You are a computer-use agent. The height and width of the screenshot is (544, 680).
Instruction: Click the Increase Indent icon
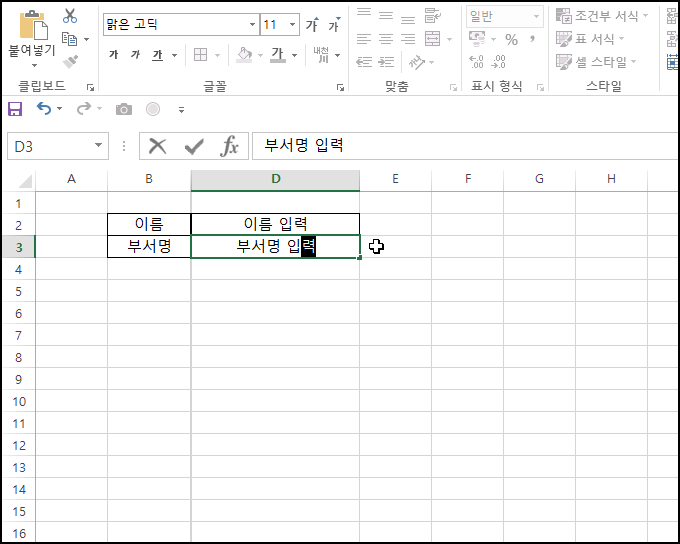pos(386,62)
